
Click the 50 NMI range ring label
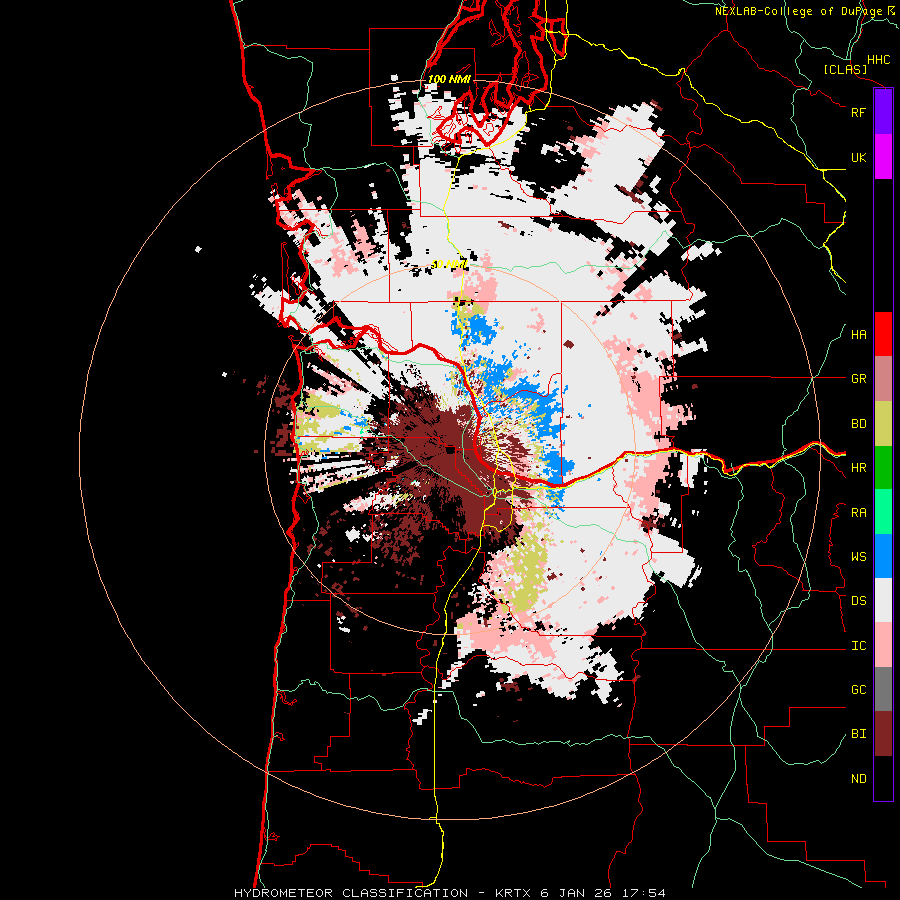coord(449,264)
